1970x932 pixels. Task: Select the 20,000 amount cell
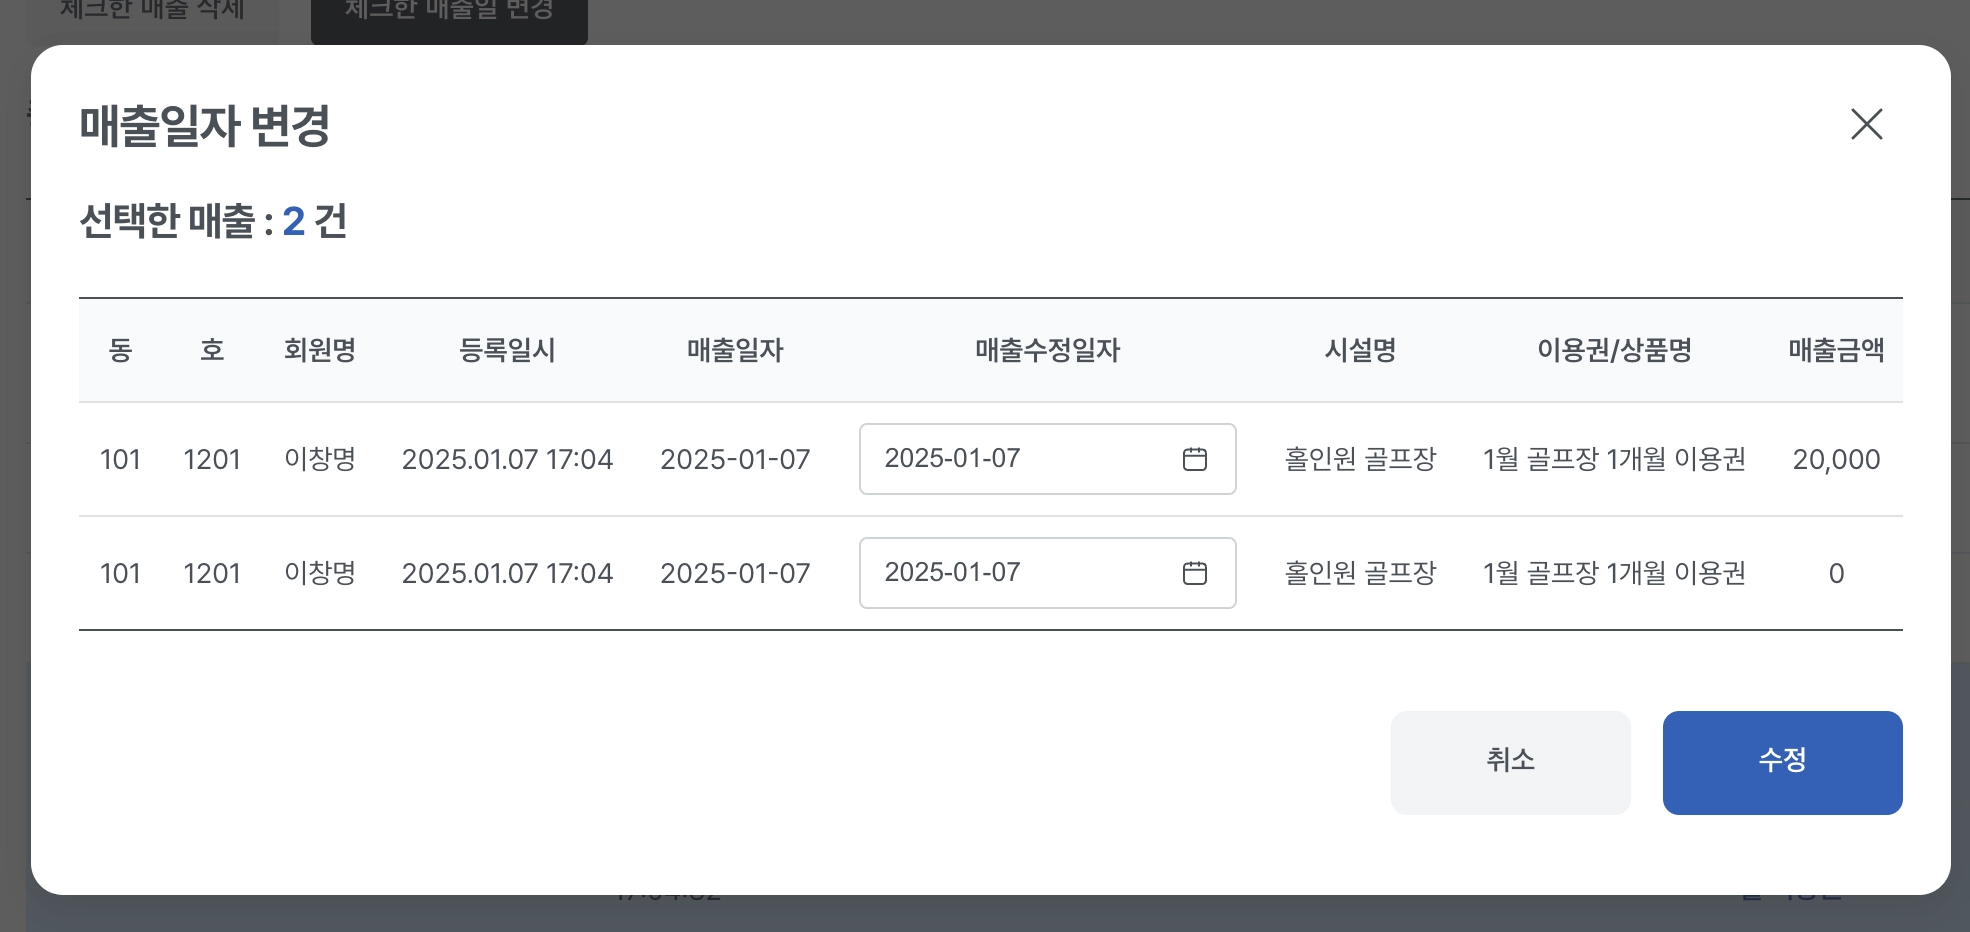[x=1836, y=460]
